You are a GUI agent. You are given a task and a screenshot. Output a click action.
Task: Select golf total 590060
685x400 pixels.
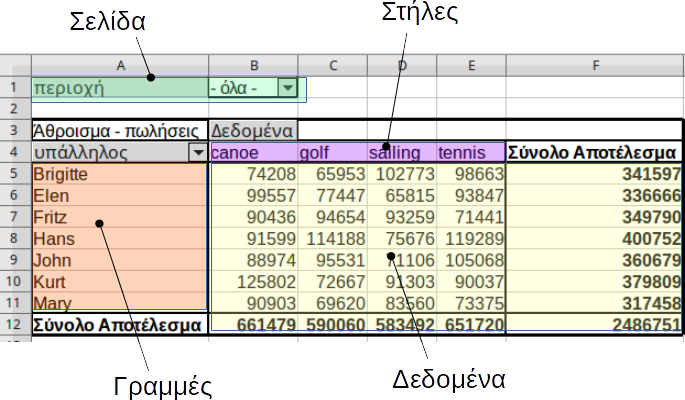click(333, 324)
